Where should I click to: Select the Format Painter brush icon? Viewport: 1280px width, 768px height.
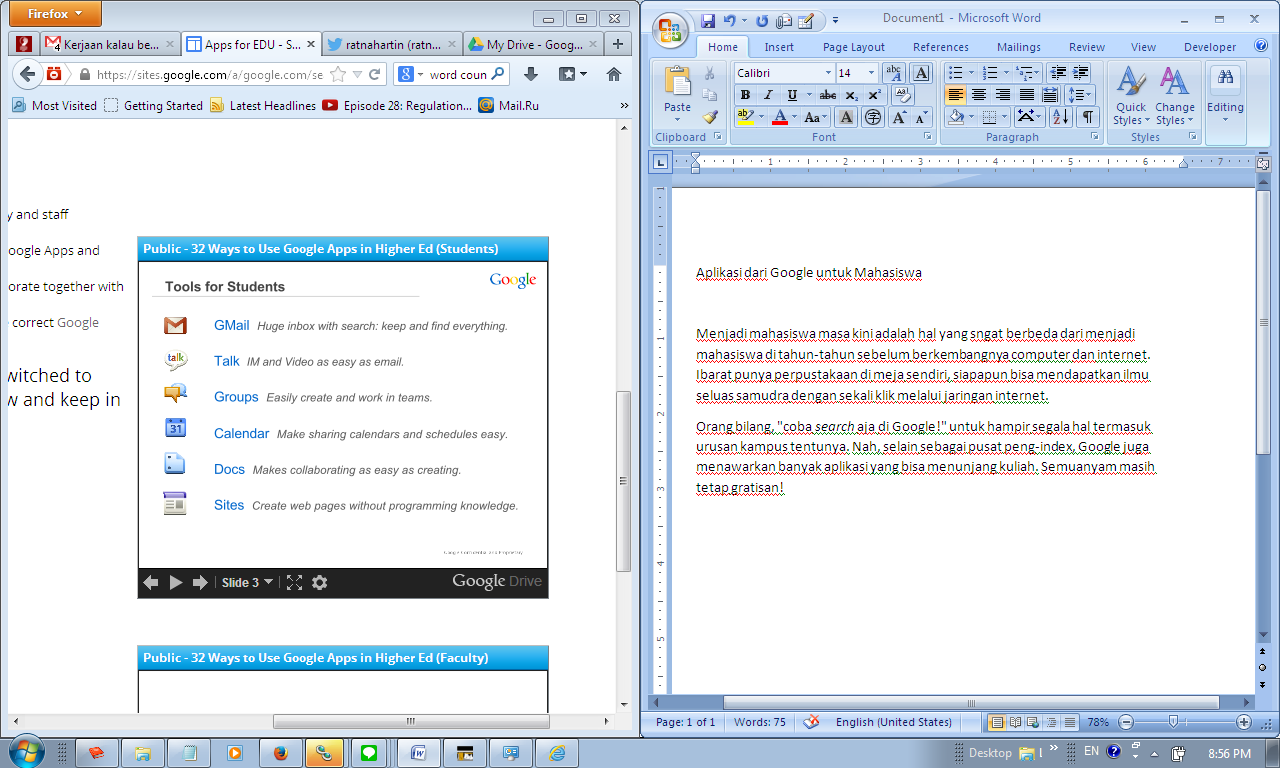tap(709, 116)
